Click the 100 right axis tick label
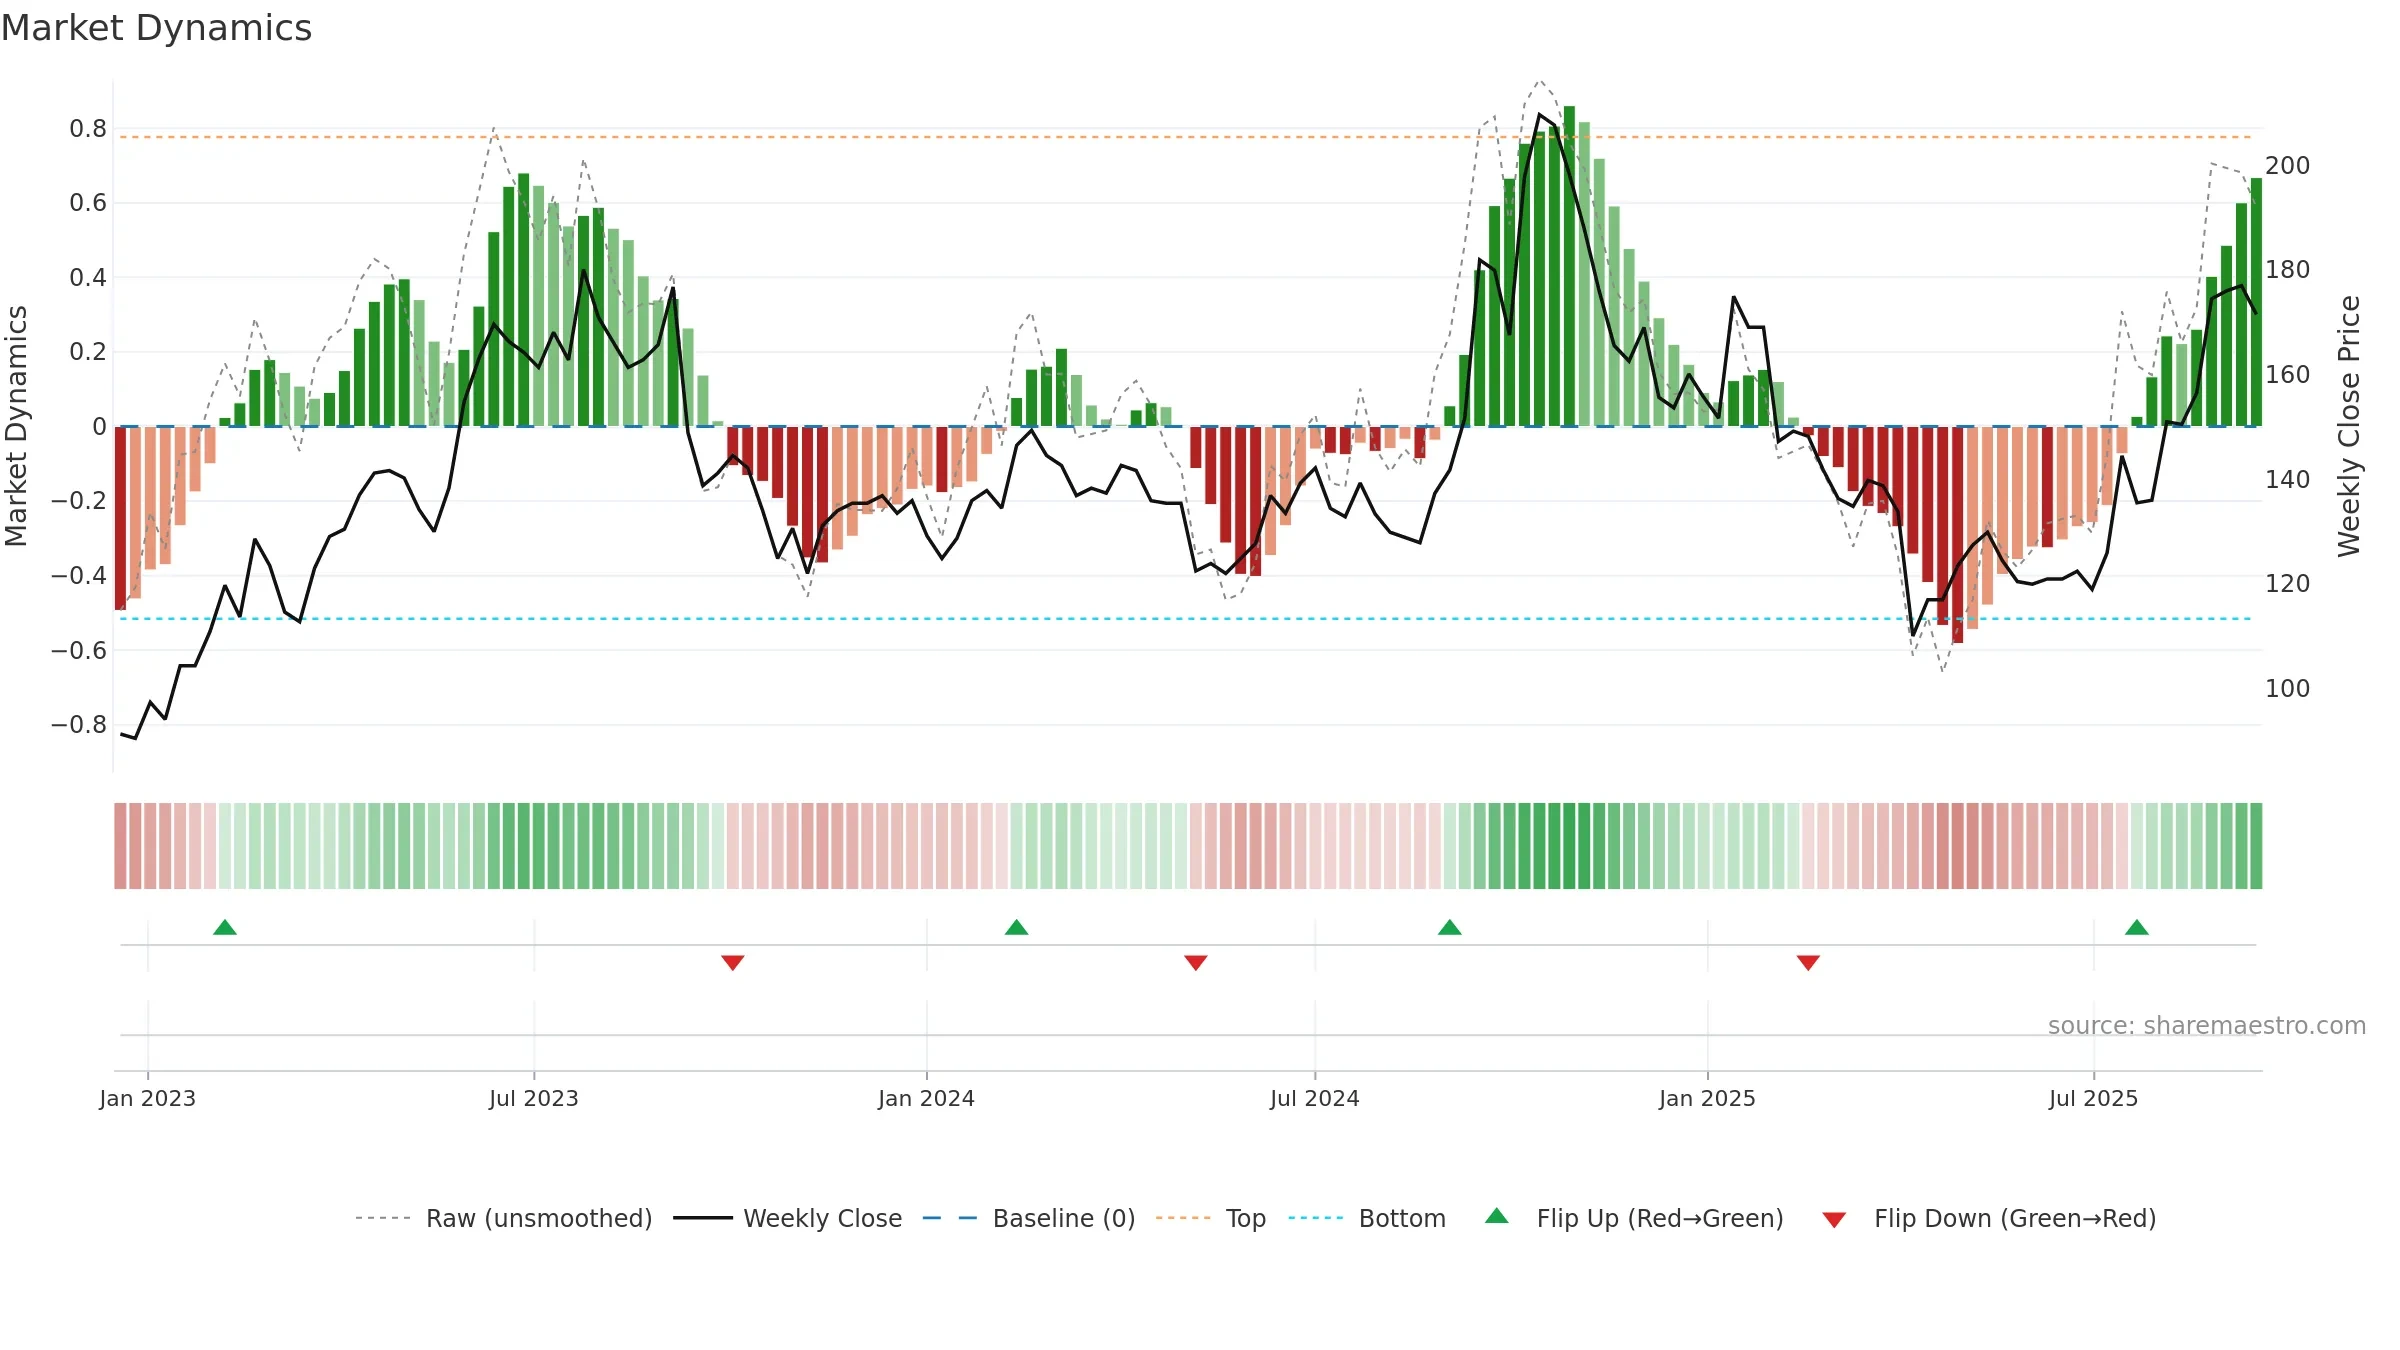Image resolution: width=2400 pixels, height=1350 pixels. [x=2288, y=688]
